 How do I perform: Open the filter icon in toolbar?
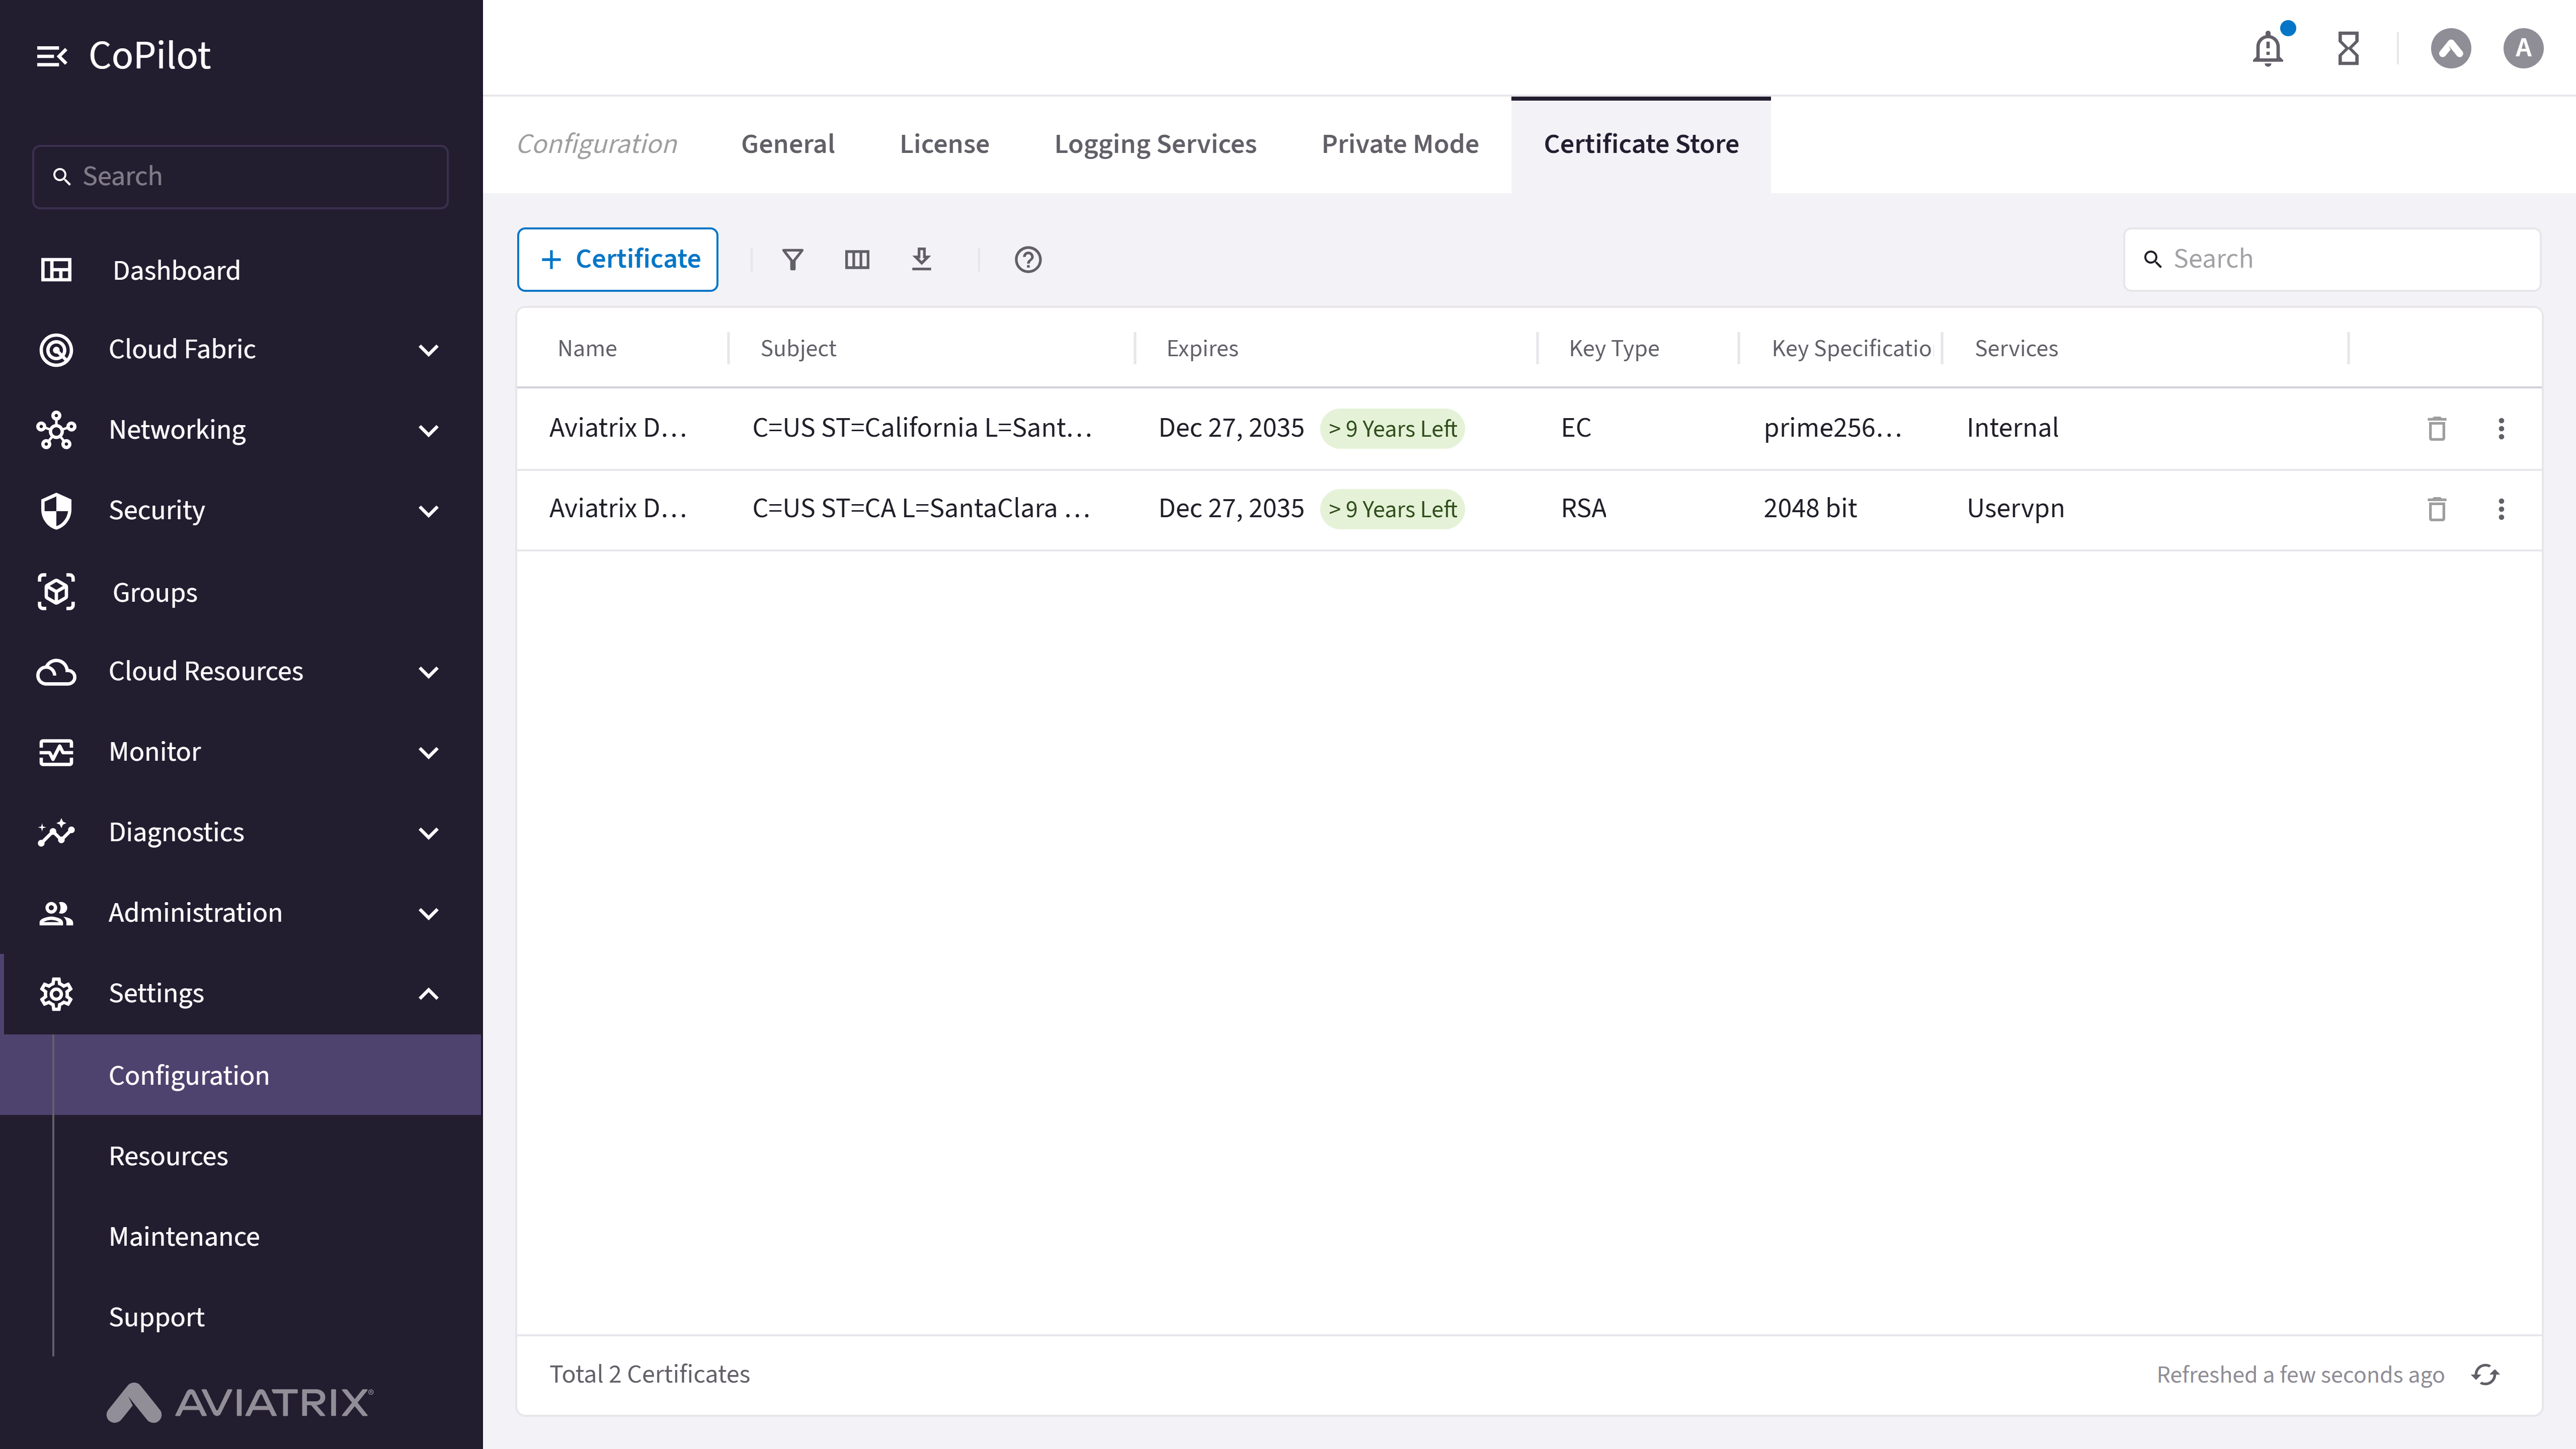coord(792,260)
